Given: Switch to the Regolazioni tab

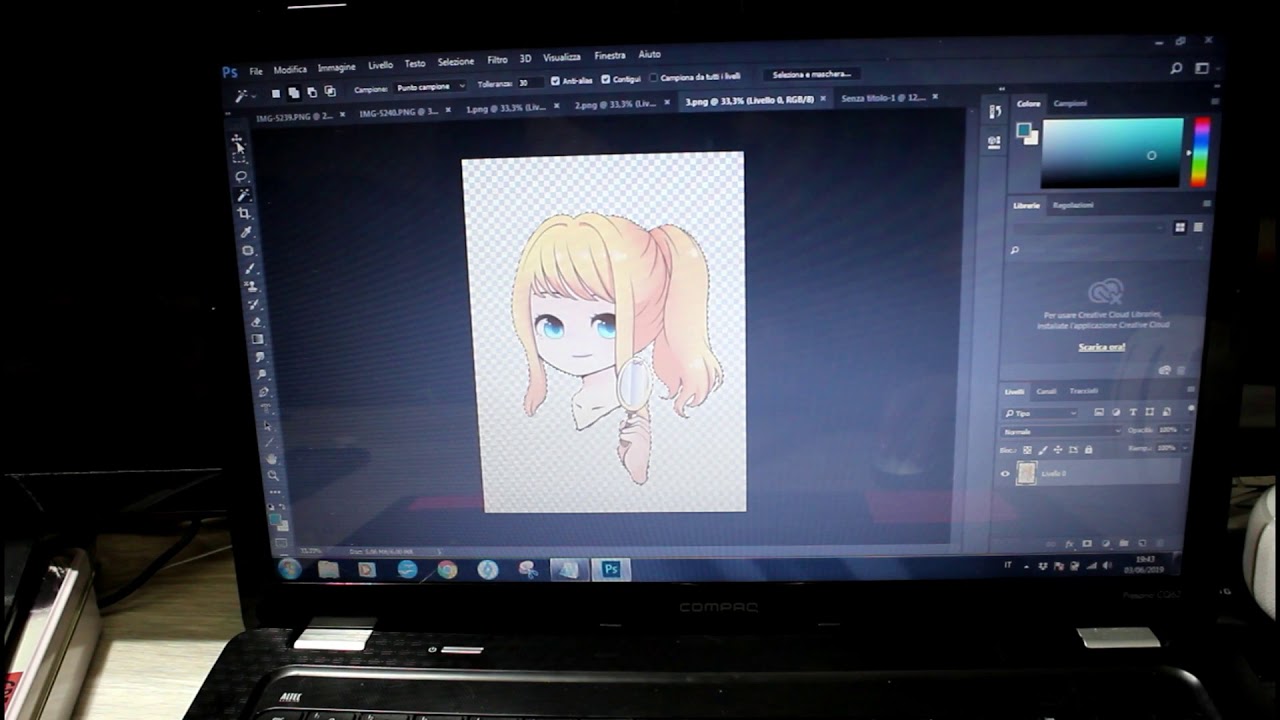Looking at the screenshot, I should point(1073,205).
